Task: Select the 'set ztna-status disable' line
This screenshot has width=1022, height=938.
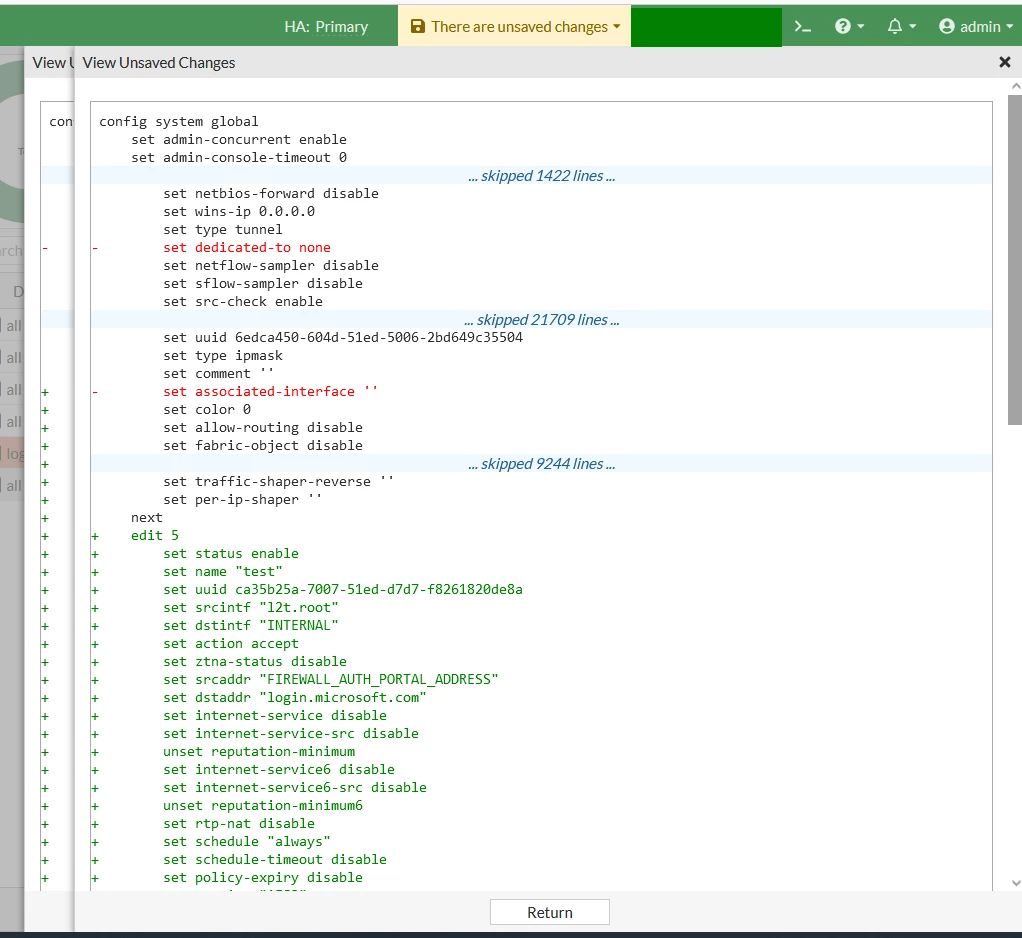Action: 255,661
